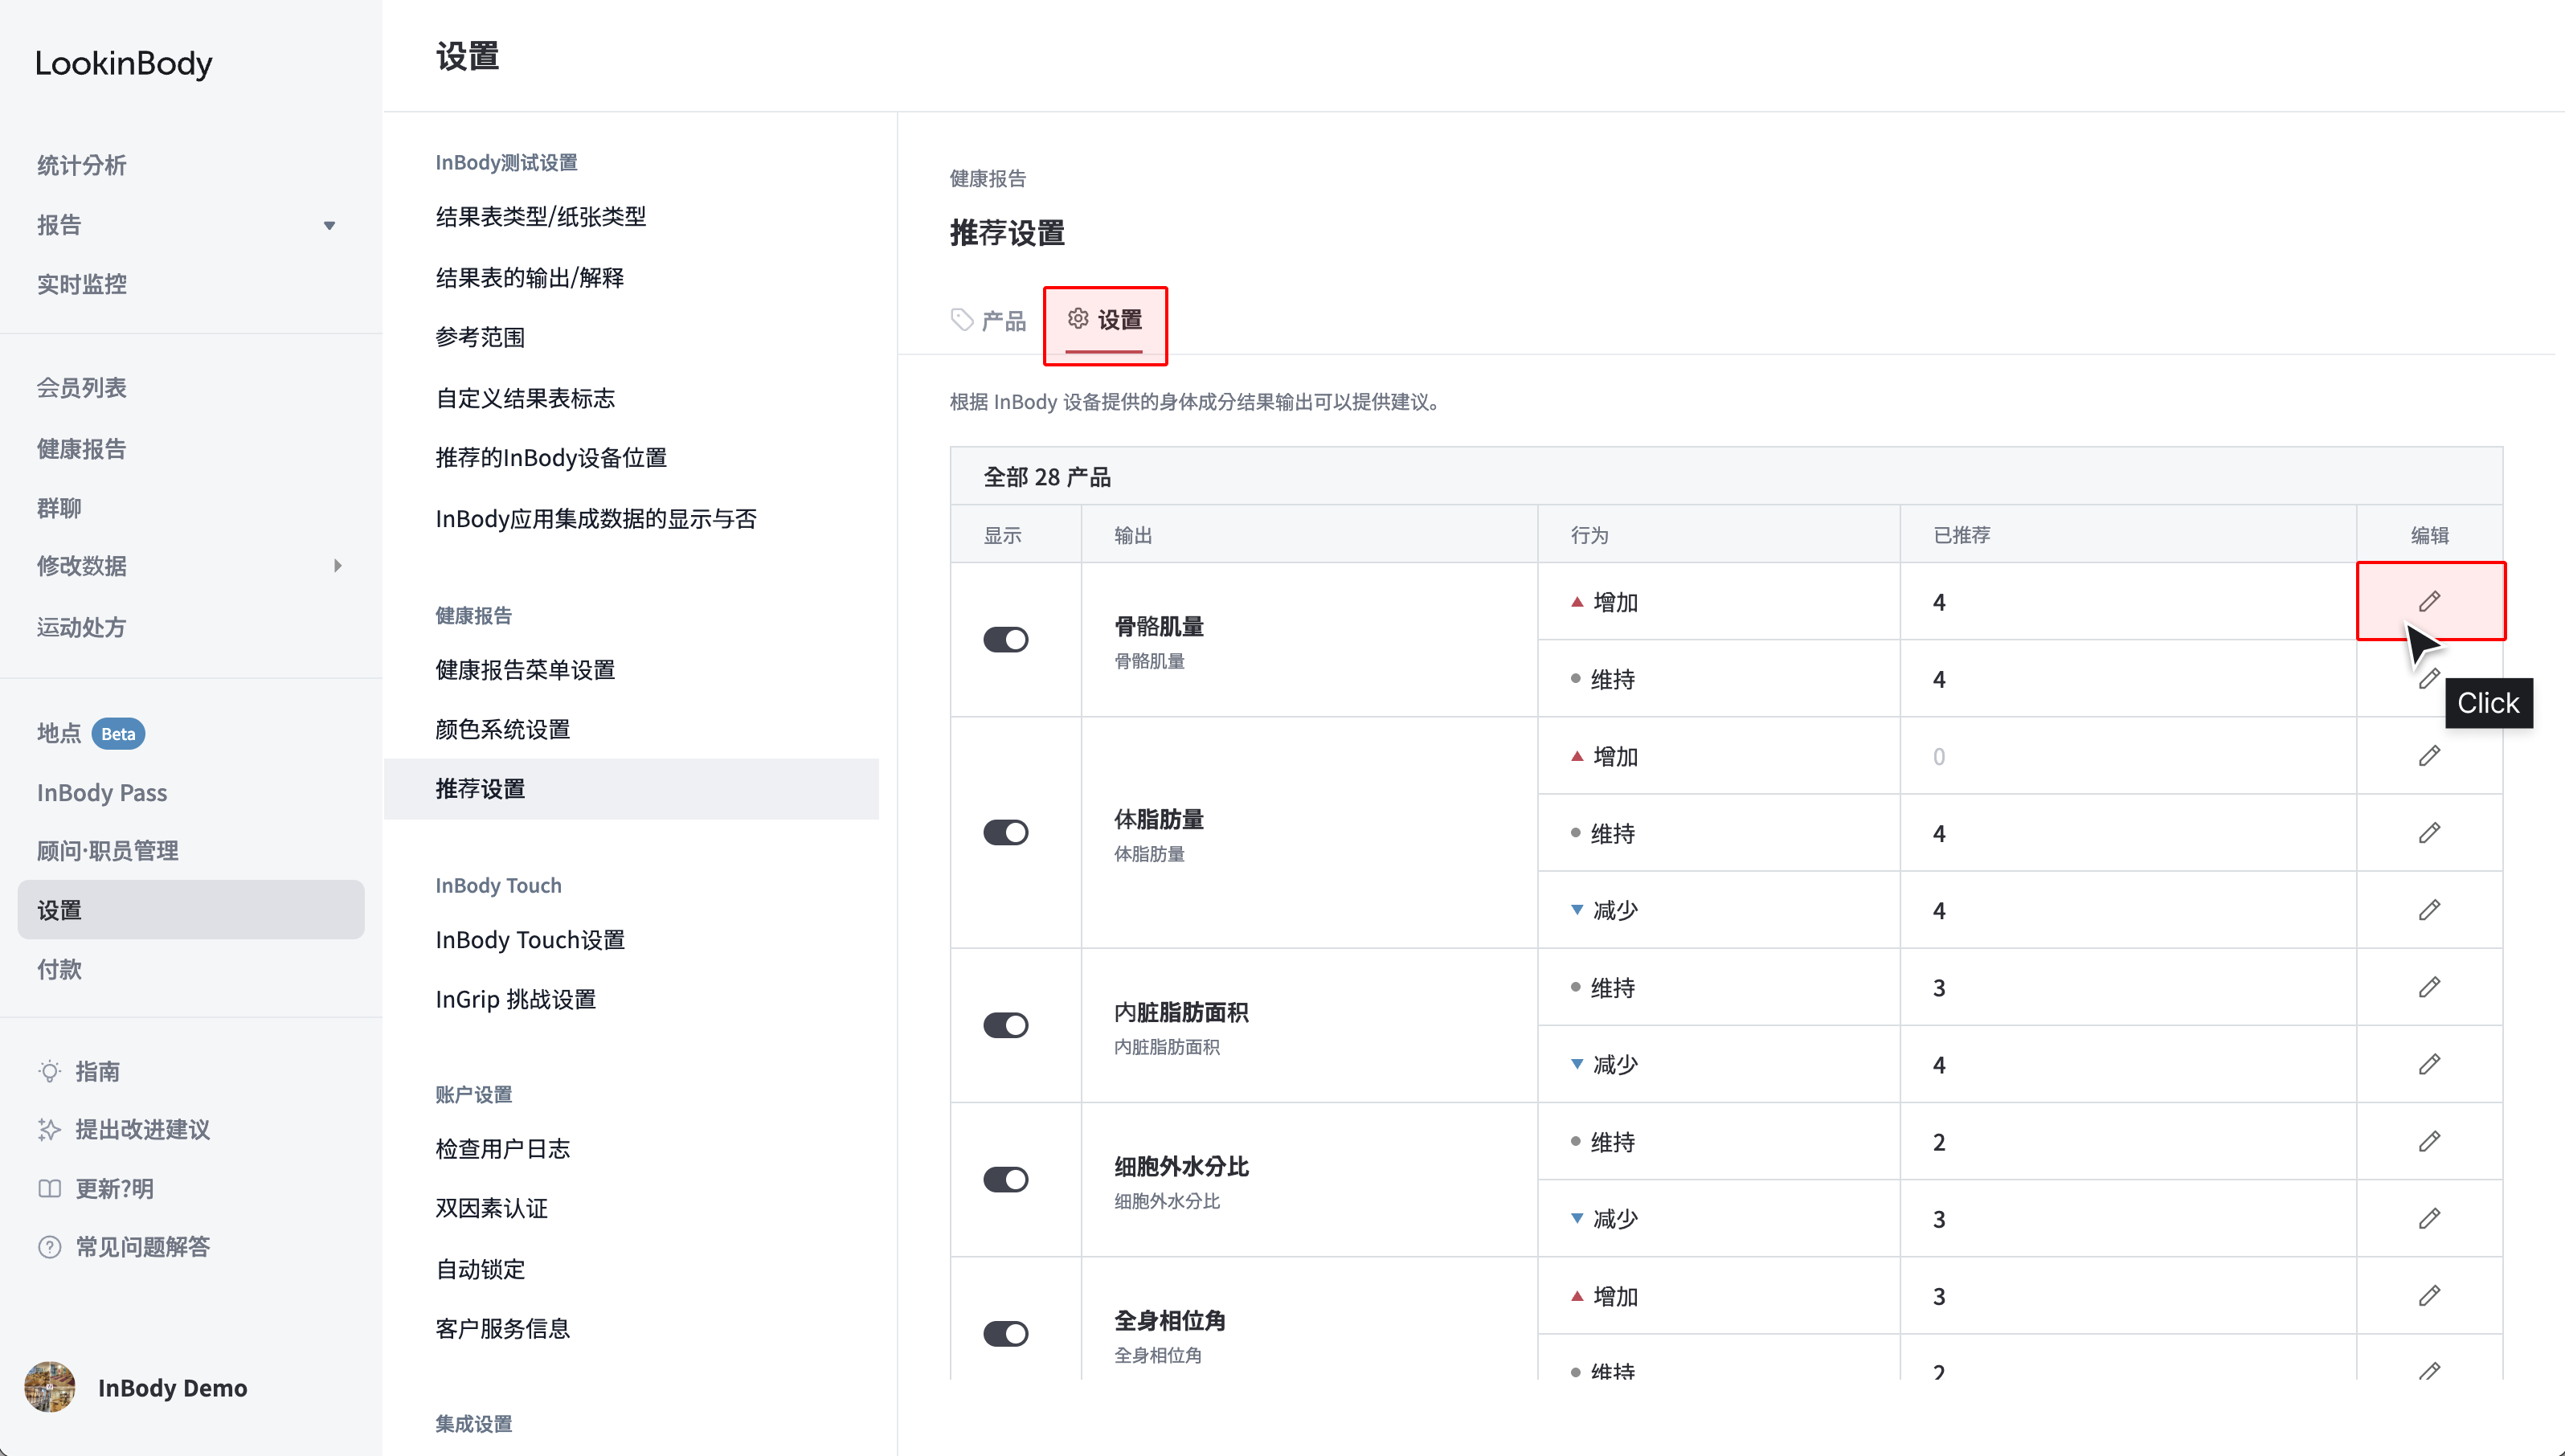
Task: Open 健康报告菜单设置 link
Action: (x=525, y=670)
